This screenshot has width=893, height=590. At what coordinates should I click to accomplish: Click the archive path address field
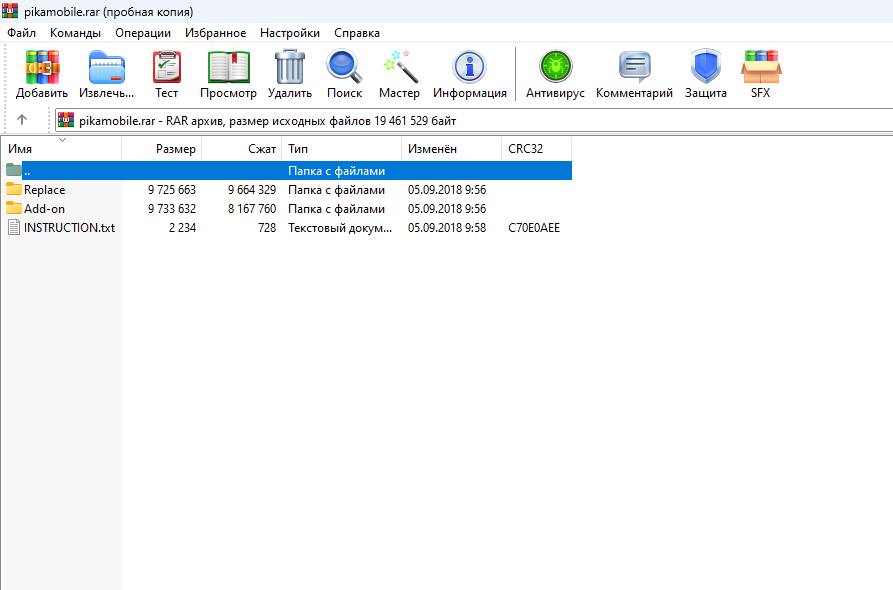tap(476, 120)
